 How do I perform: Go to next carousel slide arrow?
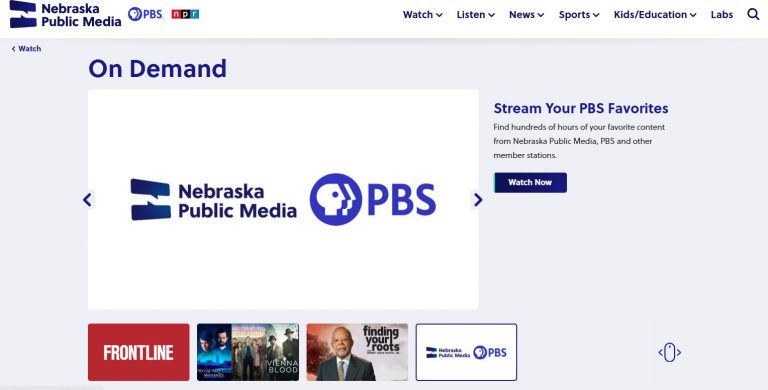click(478, 199)
